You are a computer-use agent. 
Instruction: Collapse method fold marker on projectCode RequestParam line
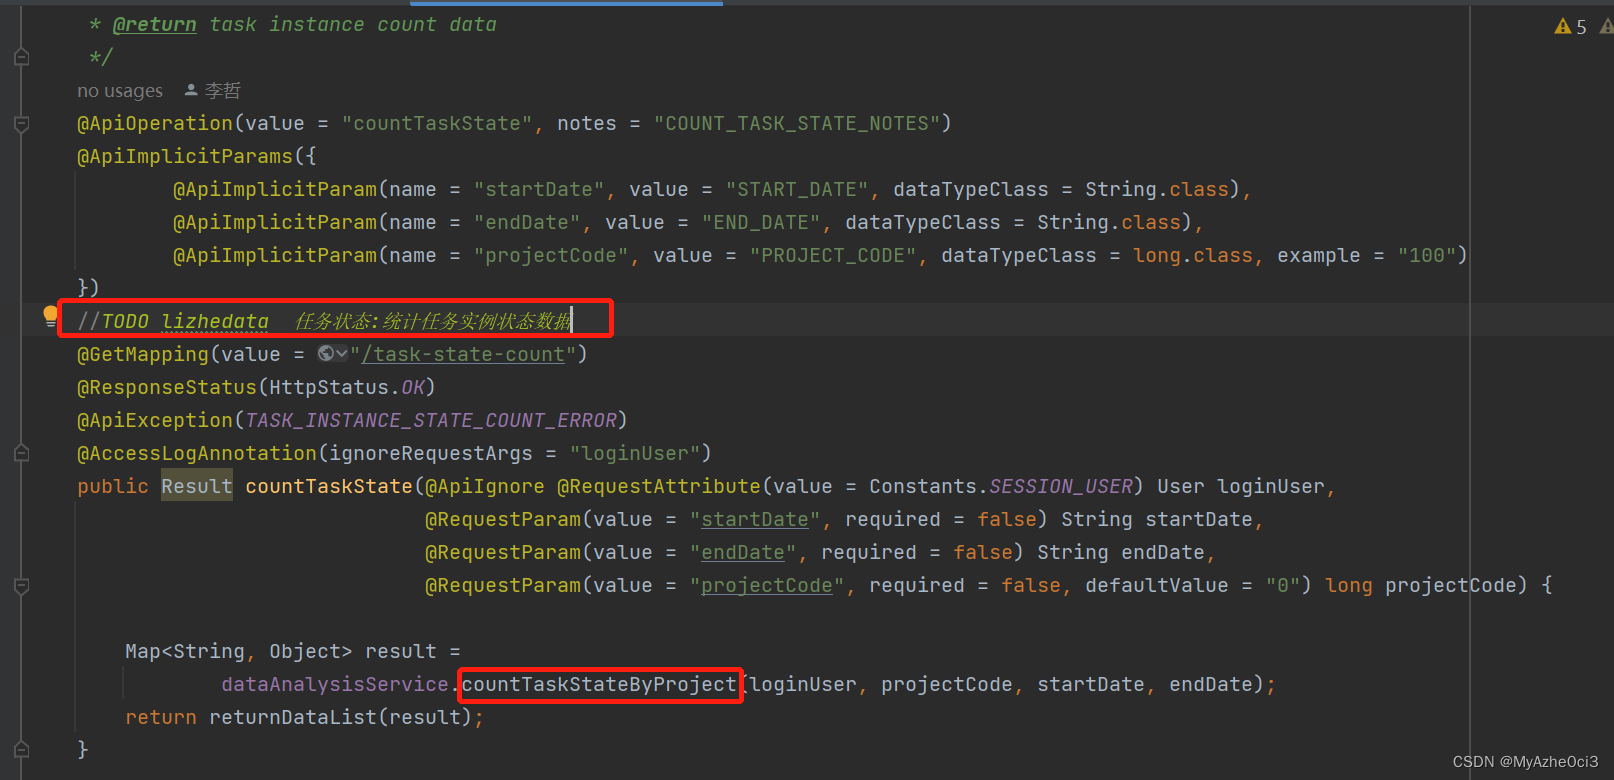tap(21, 585)
